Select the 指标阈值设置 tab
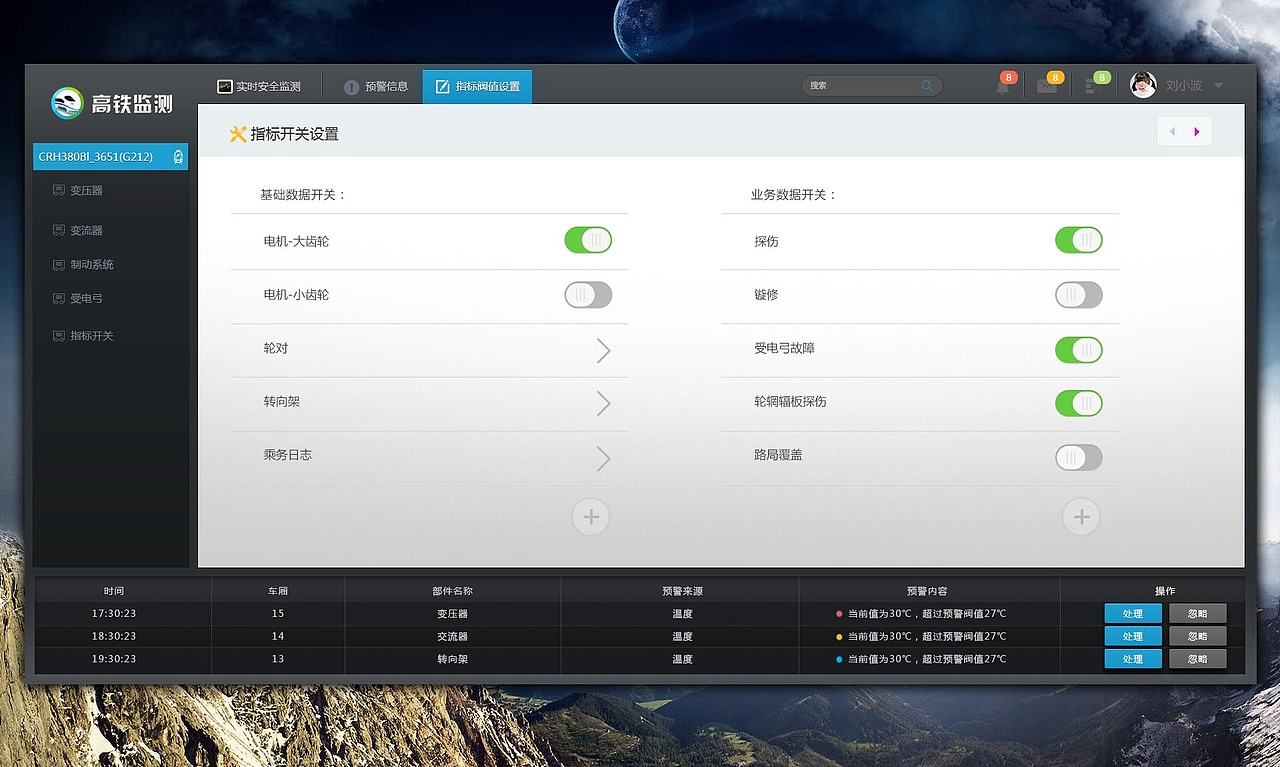The image size is (1280, 767). coord(477,87)
